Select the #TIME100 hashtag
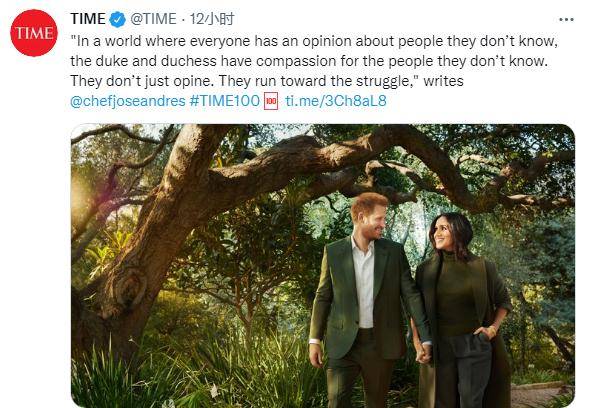Screen dimensions: 590x408 225,101
